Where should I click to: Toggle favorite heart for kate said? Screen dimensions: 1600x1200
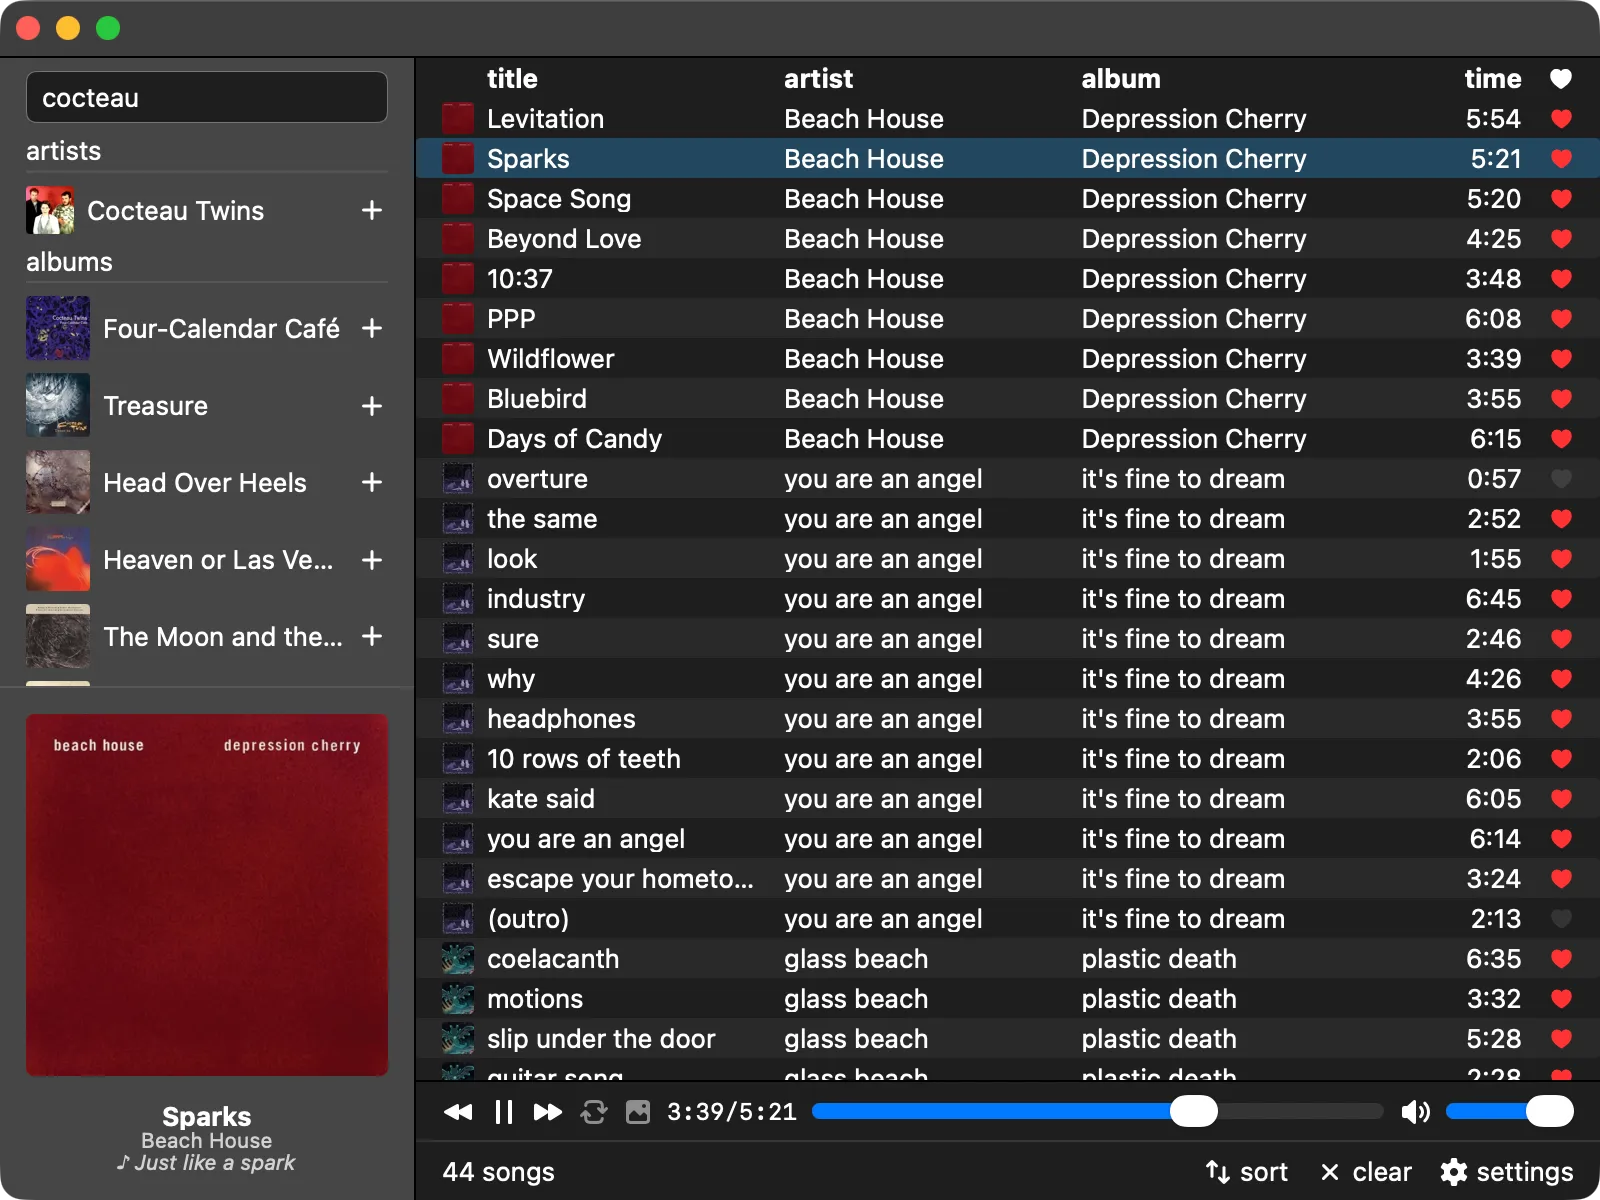[x=1561, y=799]
